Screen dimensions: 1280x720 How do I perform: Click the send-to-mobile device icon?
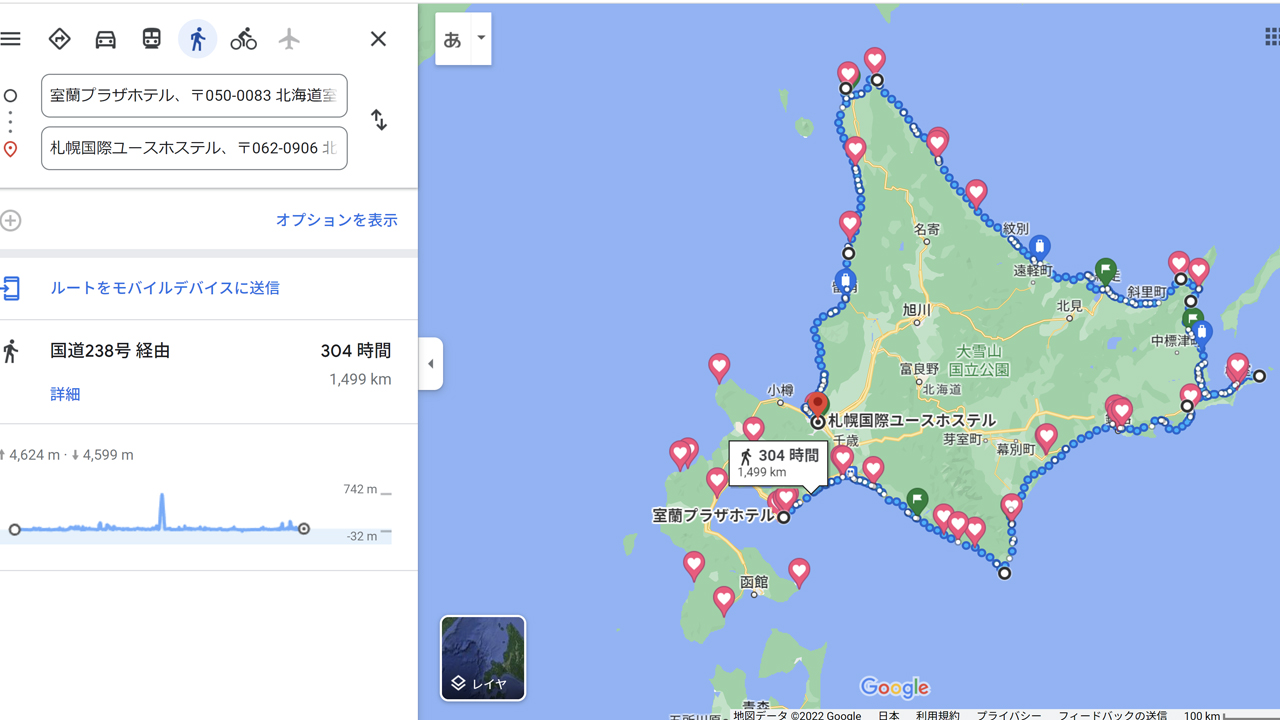click(10, 288)
